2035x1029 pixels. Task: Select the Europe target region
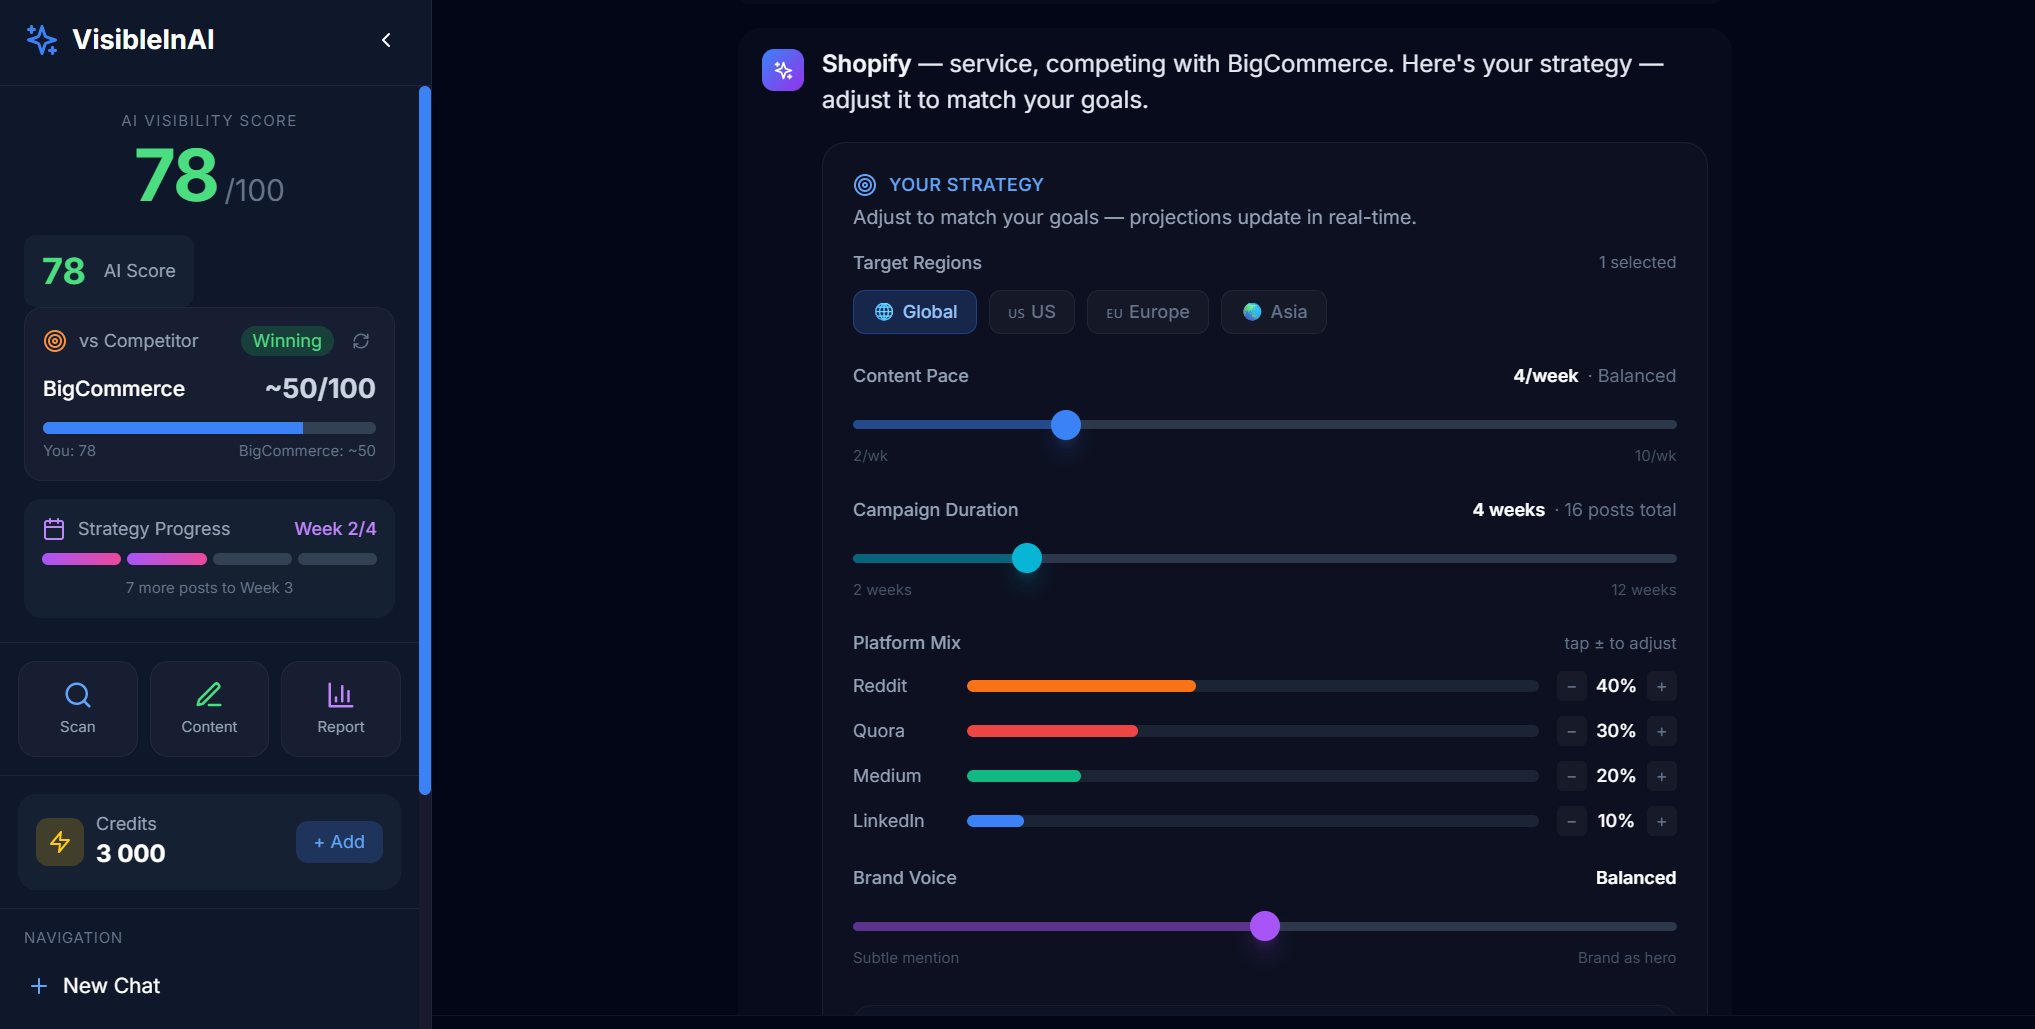1148,312
